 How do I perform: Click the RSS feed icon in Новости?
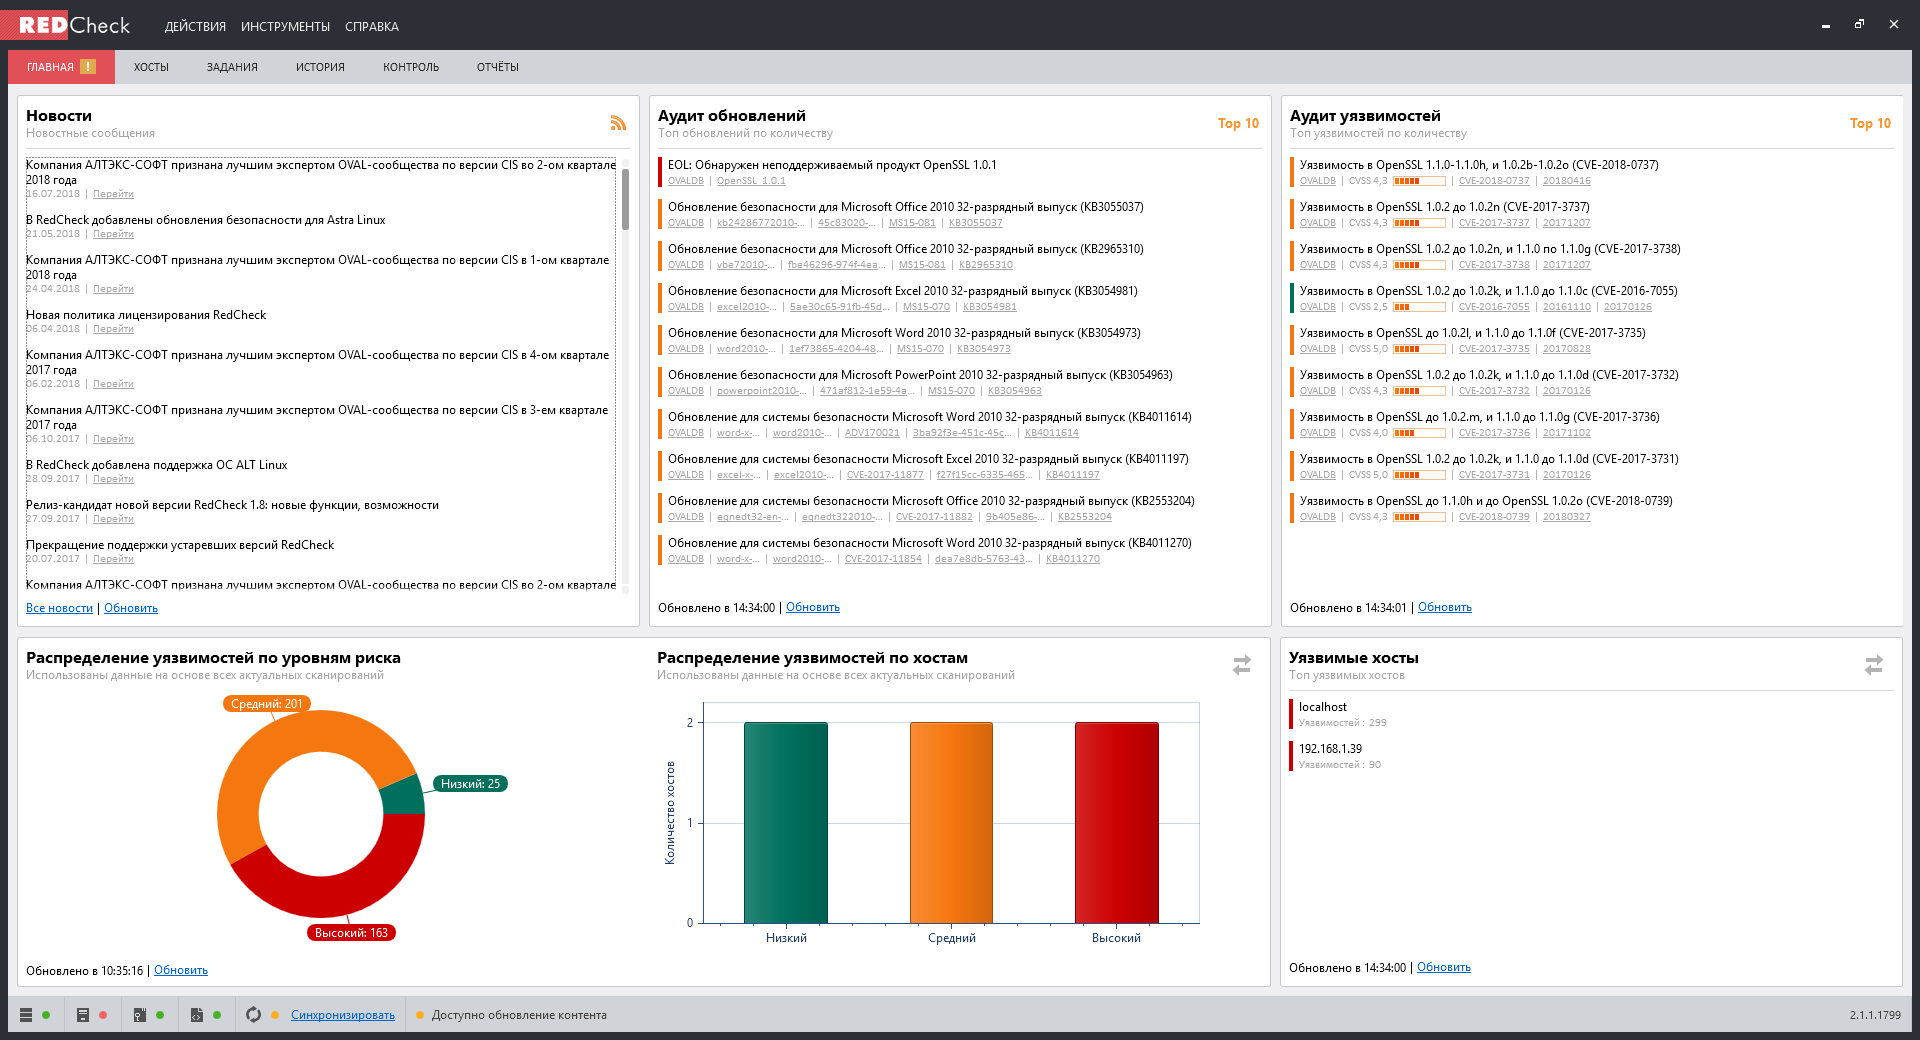pyautogui.click(x=618, y=123)
